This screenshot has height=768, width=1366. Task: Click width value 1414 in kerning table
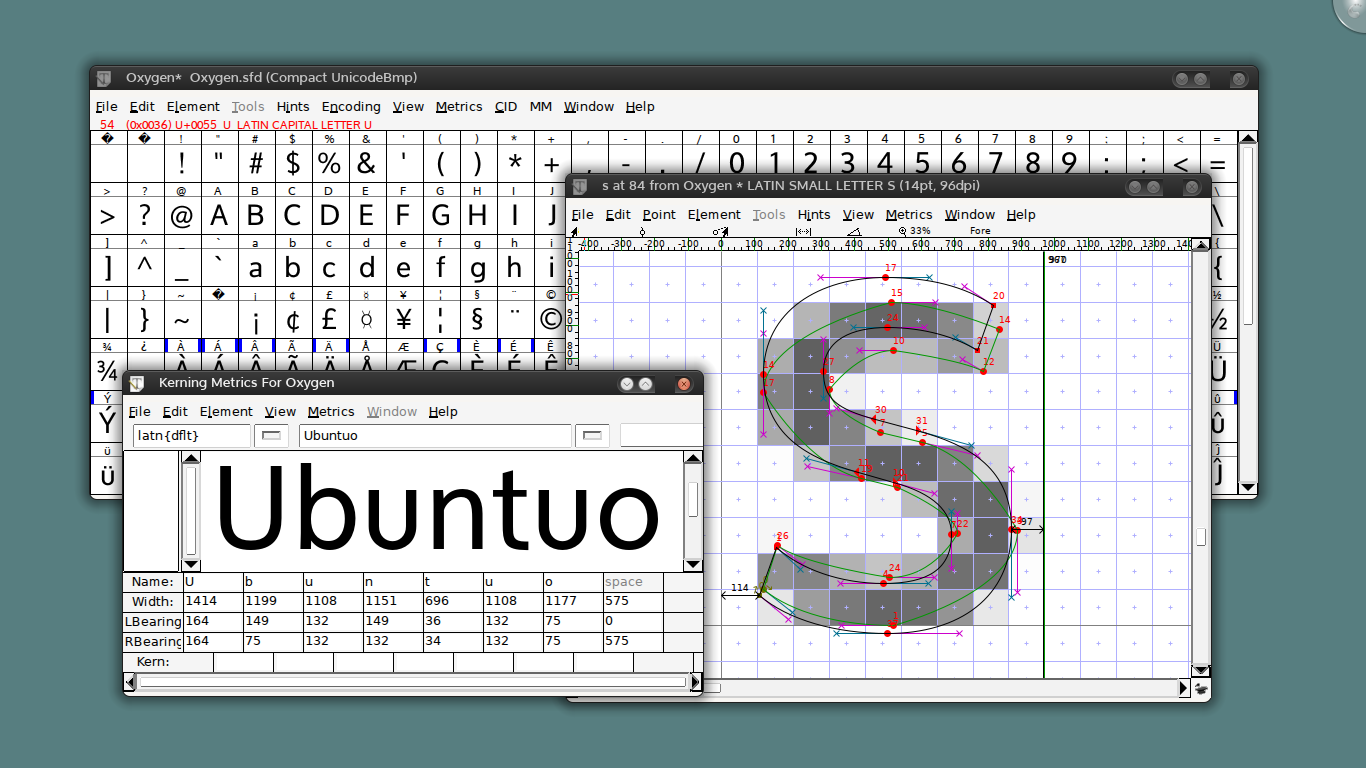213,602
